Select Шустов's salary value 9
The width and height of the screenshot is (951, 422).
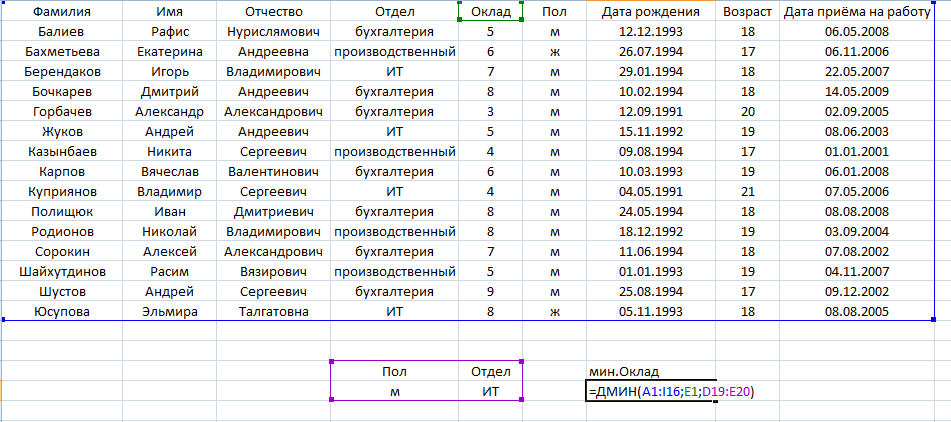490,292
